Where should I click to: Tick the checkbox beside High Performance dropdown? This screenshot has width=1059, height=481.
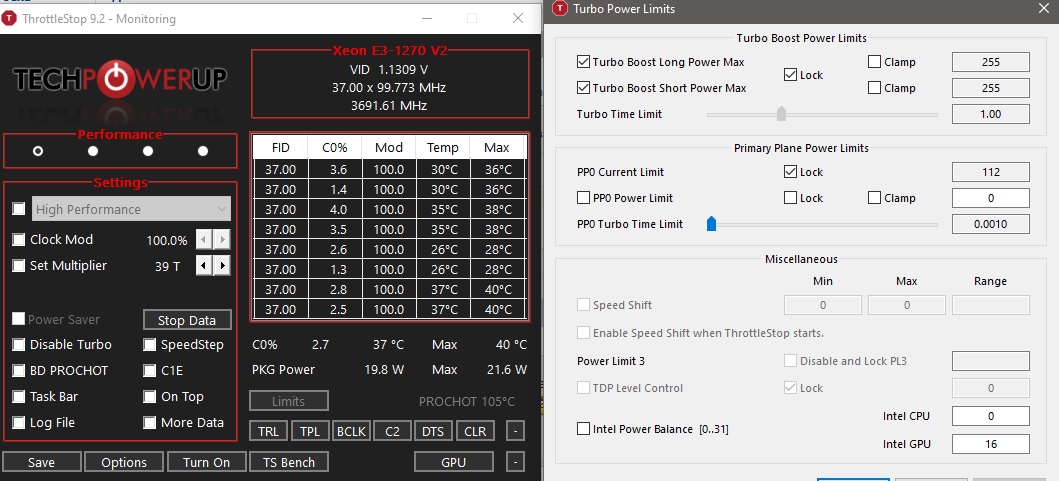(19, 209)
